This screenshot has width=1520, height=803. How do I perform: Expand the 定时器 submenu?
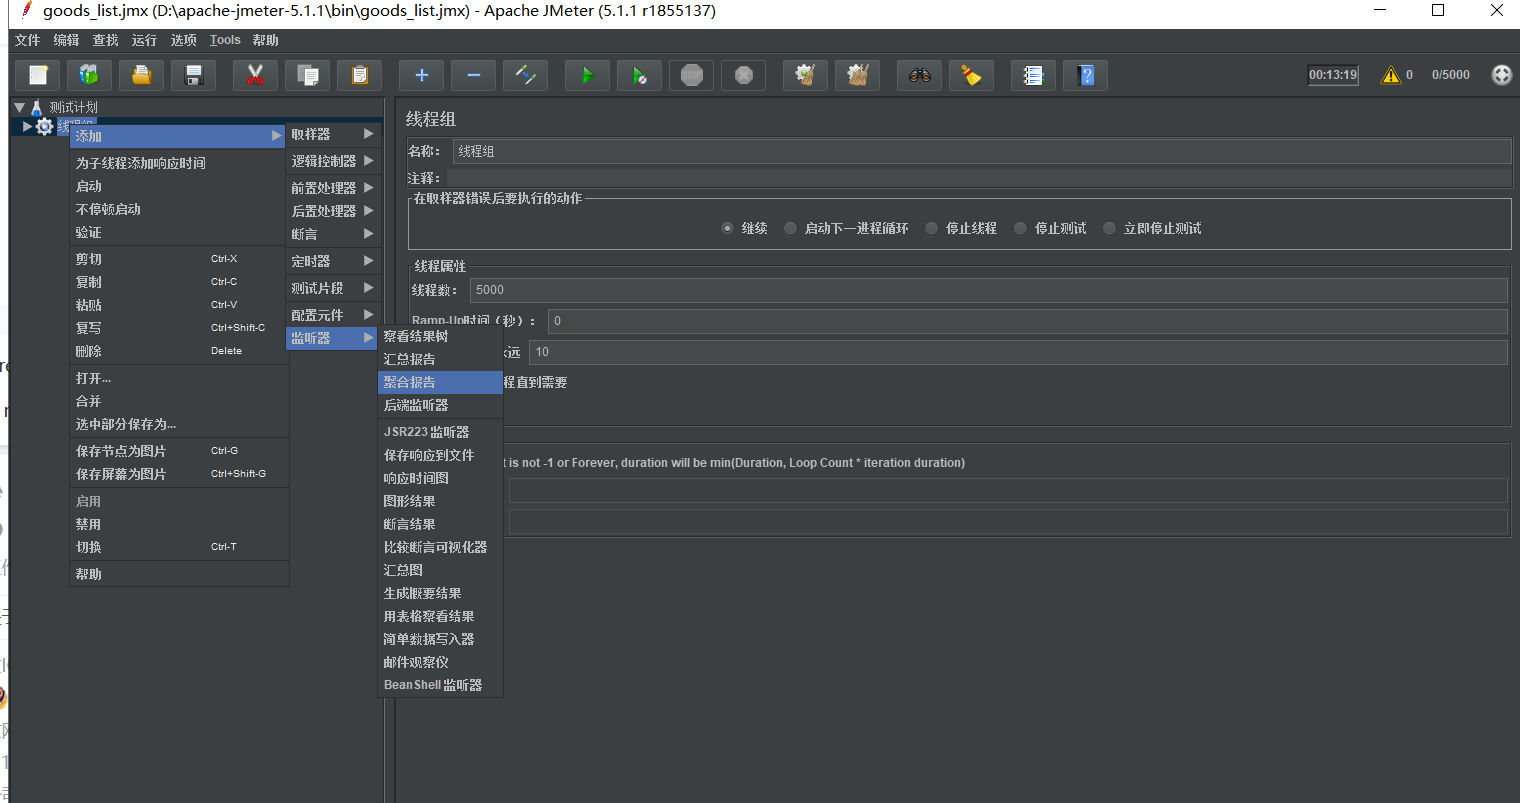coord(332,261)
